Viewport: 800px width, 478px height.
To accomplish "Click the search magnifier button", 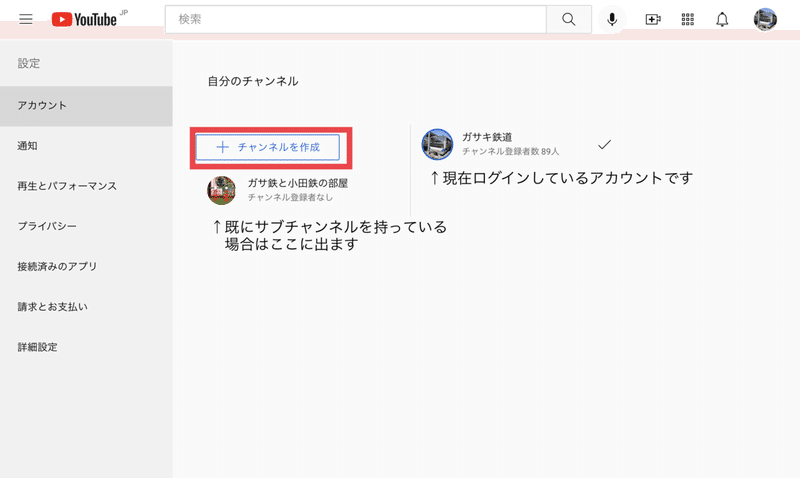I will [569, 19].
